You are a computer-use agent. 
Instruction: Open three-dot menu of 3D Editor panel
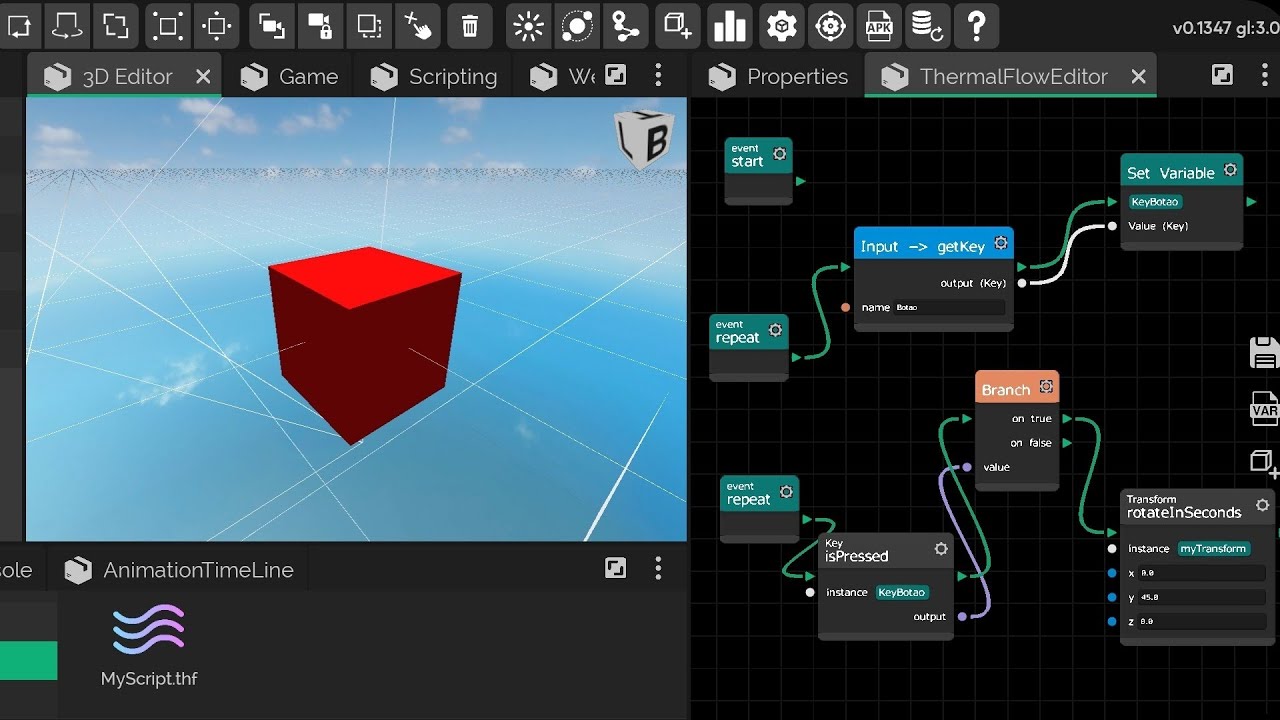(x=658, y=75)
